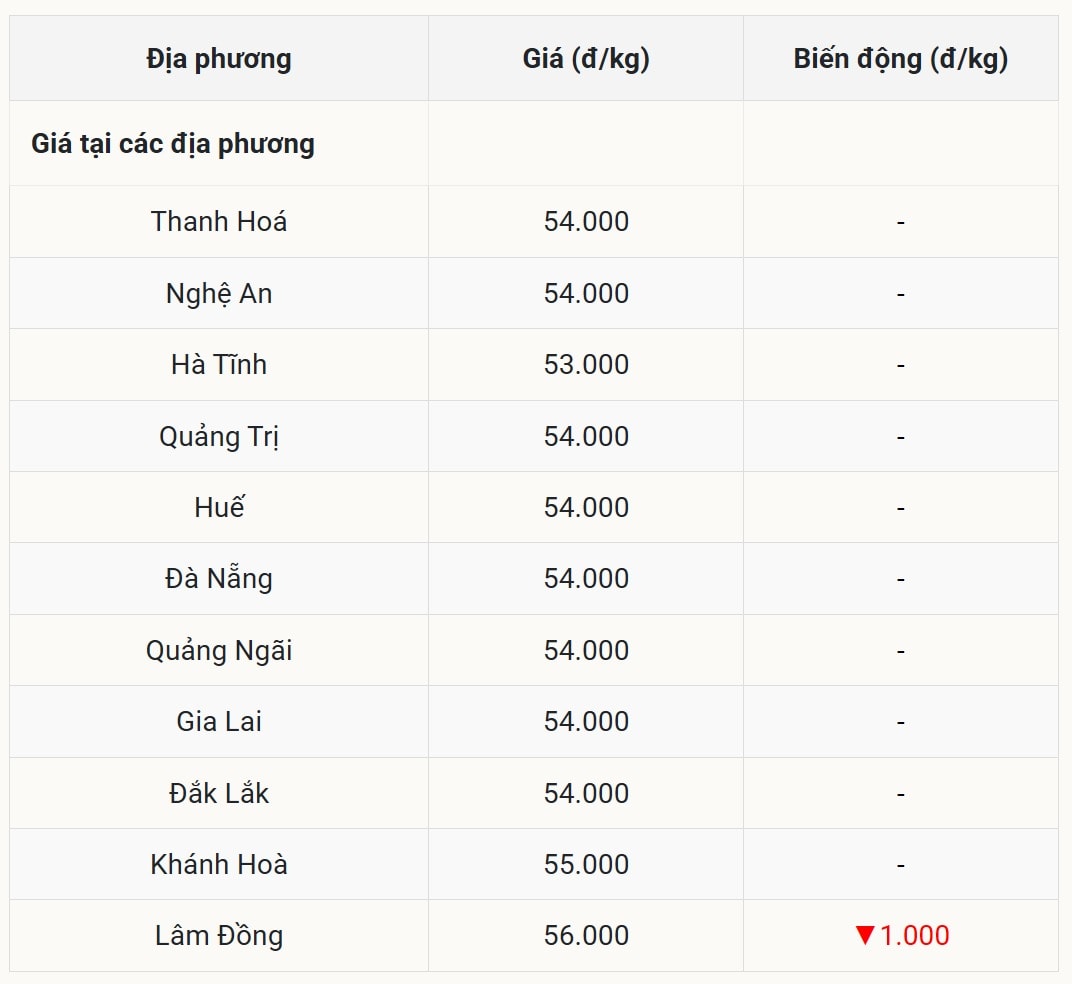Image resolution: width=1072 pixels, height=984 pixels.
Task: Click the "Giá (đ/kg)" column header
Action: click(586, 59)
